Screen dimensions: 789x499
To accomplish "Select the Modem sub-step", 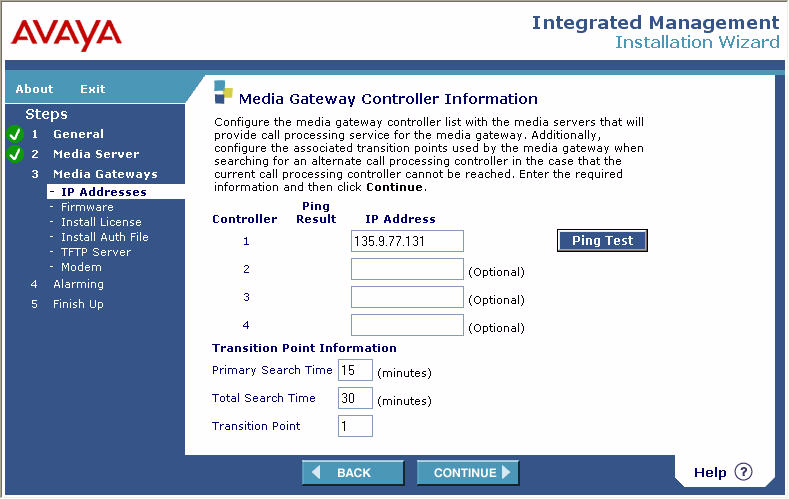I will pos(81,267).
